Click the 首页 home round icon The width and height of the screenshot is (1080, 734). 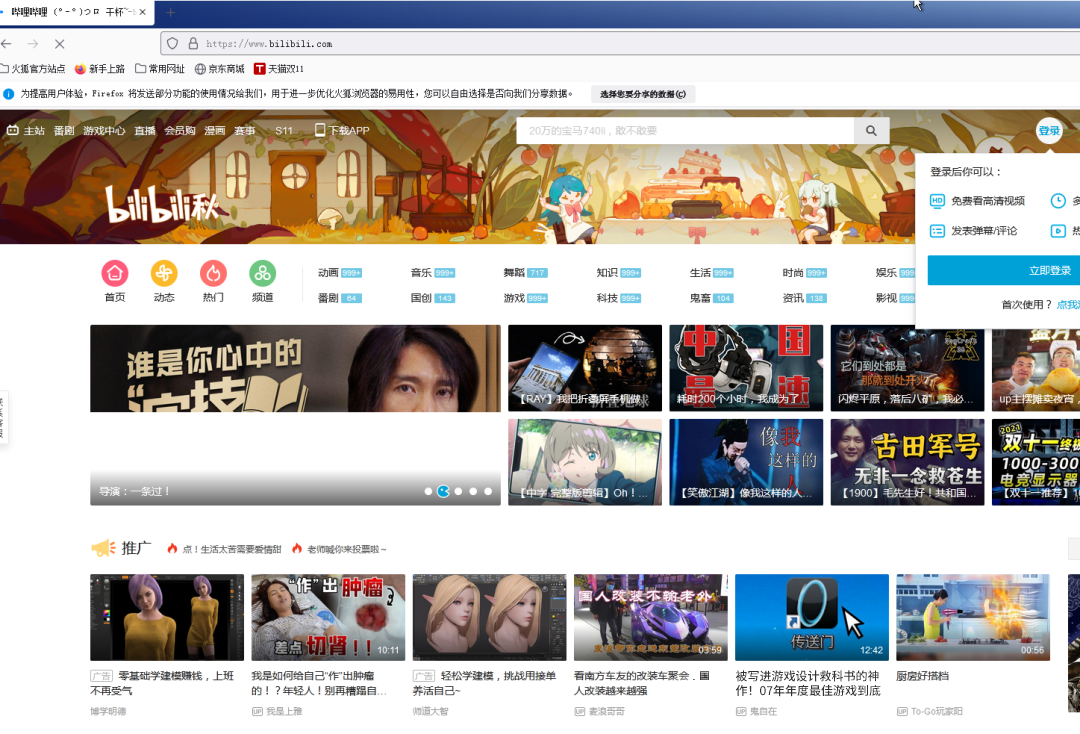(x=115, y=273)
